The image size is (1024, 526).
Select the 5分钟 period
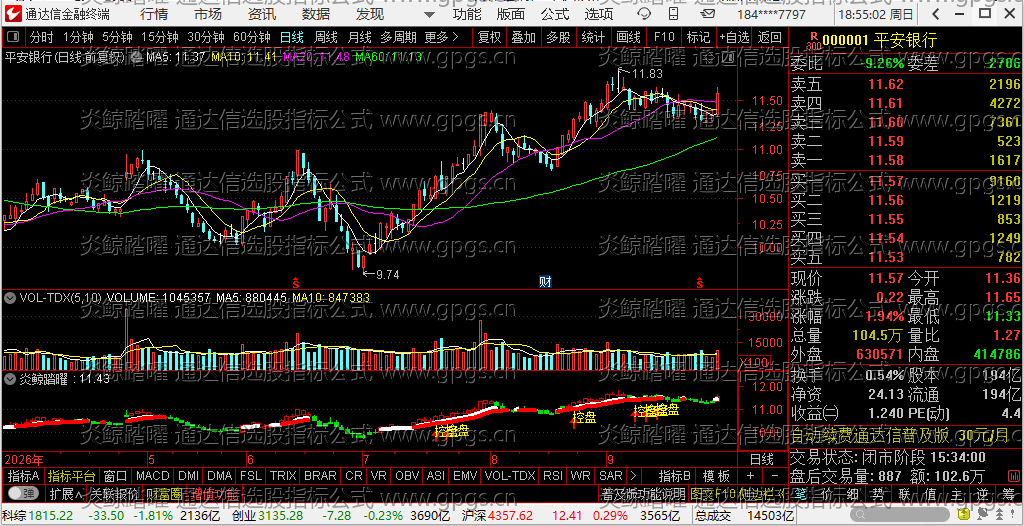117,37
